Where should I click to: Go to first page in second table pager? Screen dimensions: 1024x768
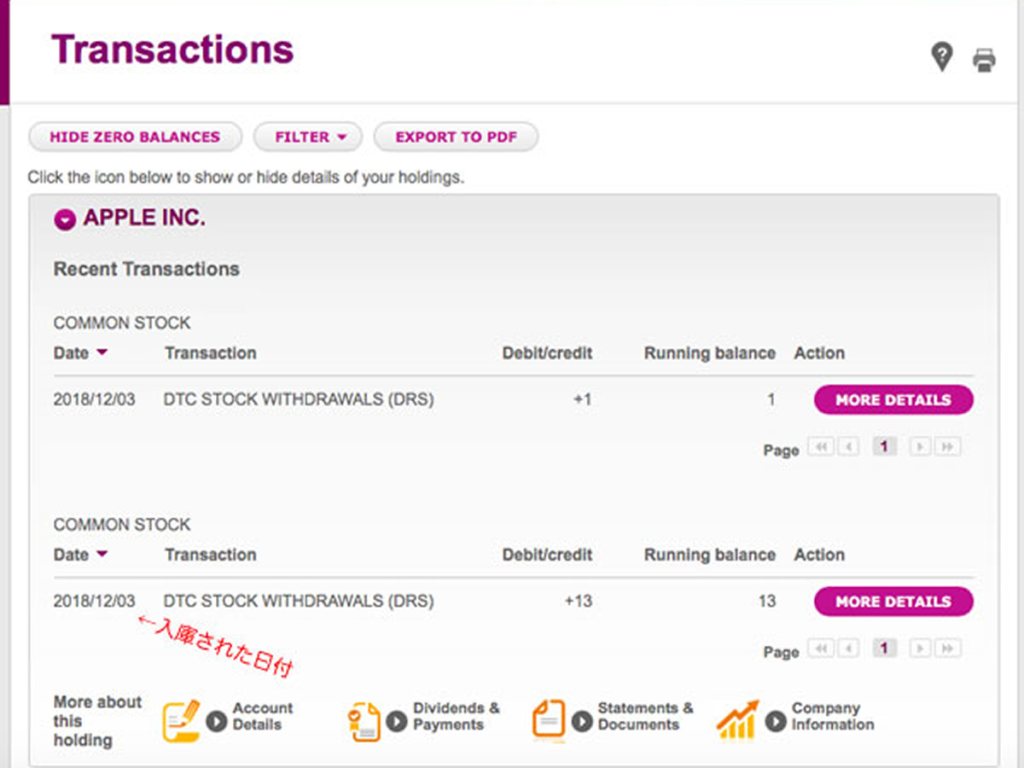tap(821, 648)
